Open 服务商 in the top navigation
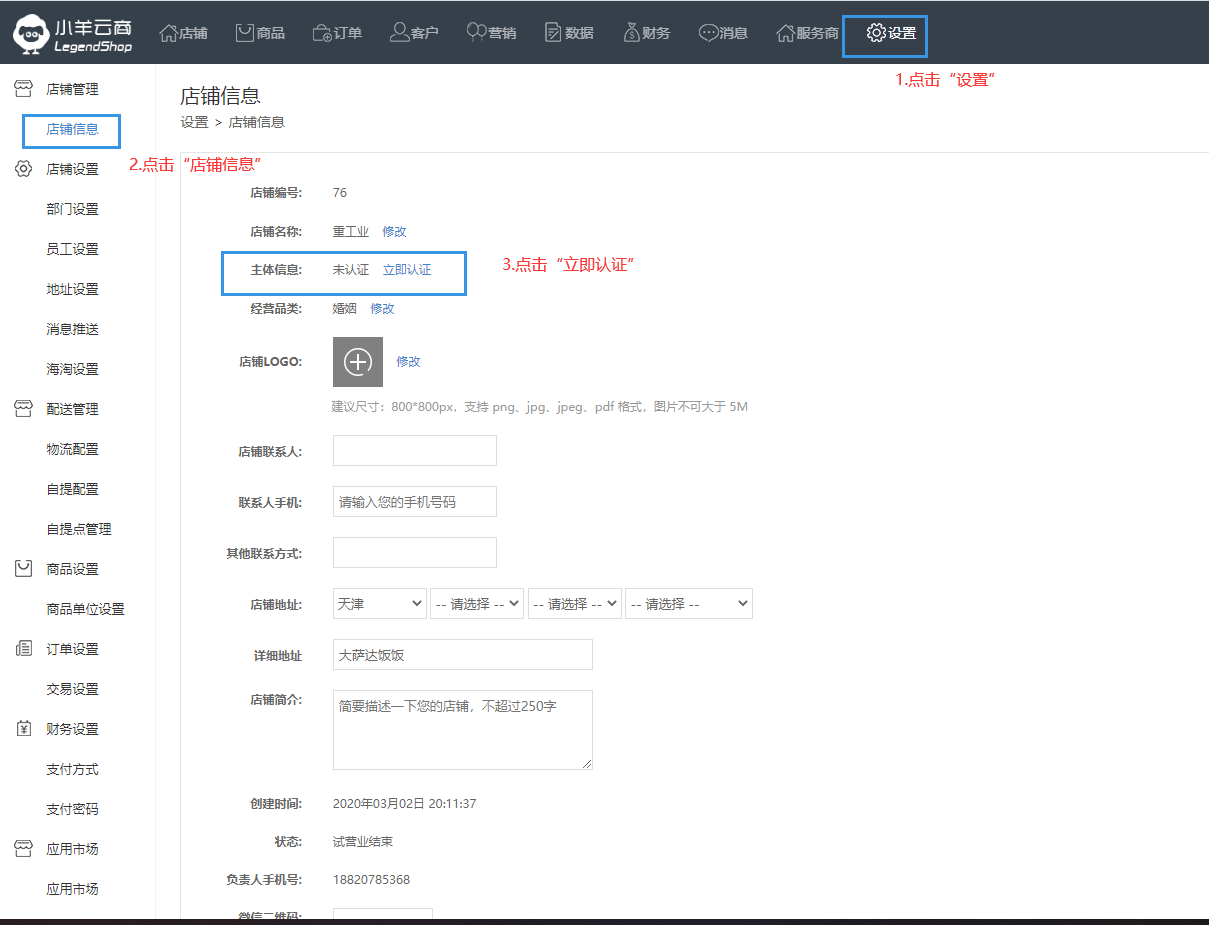 (x=808, y=33)
